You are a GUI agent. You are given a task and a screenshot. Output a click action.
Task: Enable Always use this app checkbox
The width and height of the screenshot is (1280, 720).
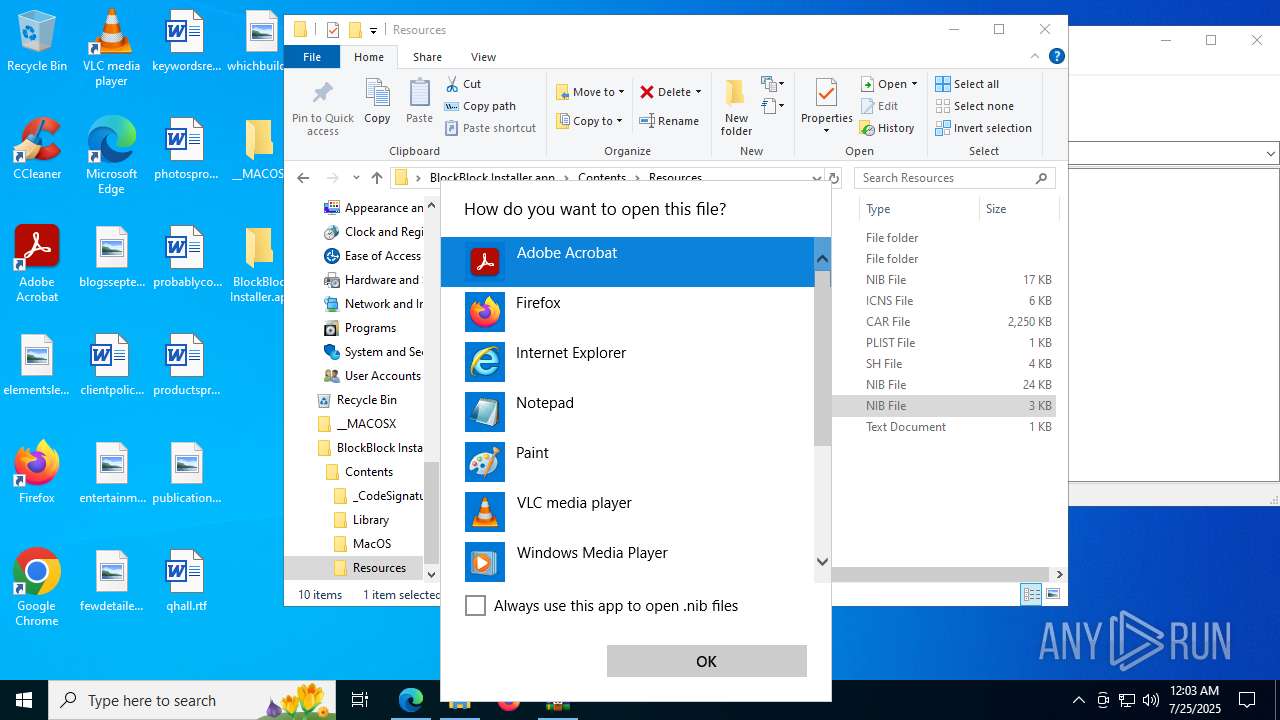[476, 606]
